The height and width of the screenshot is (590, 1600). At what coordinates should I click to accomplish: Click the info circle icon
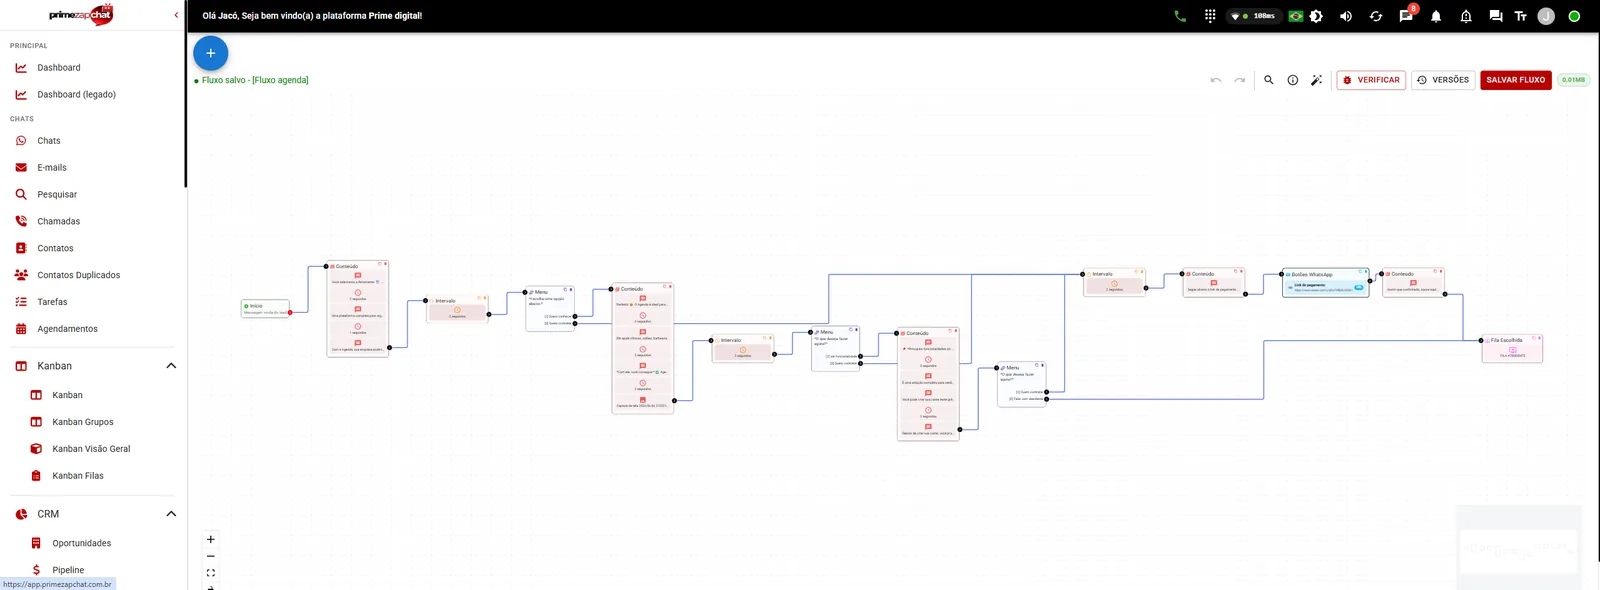click(1293, 80)
